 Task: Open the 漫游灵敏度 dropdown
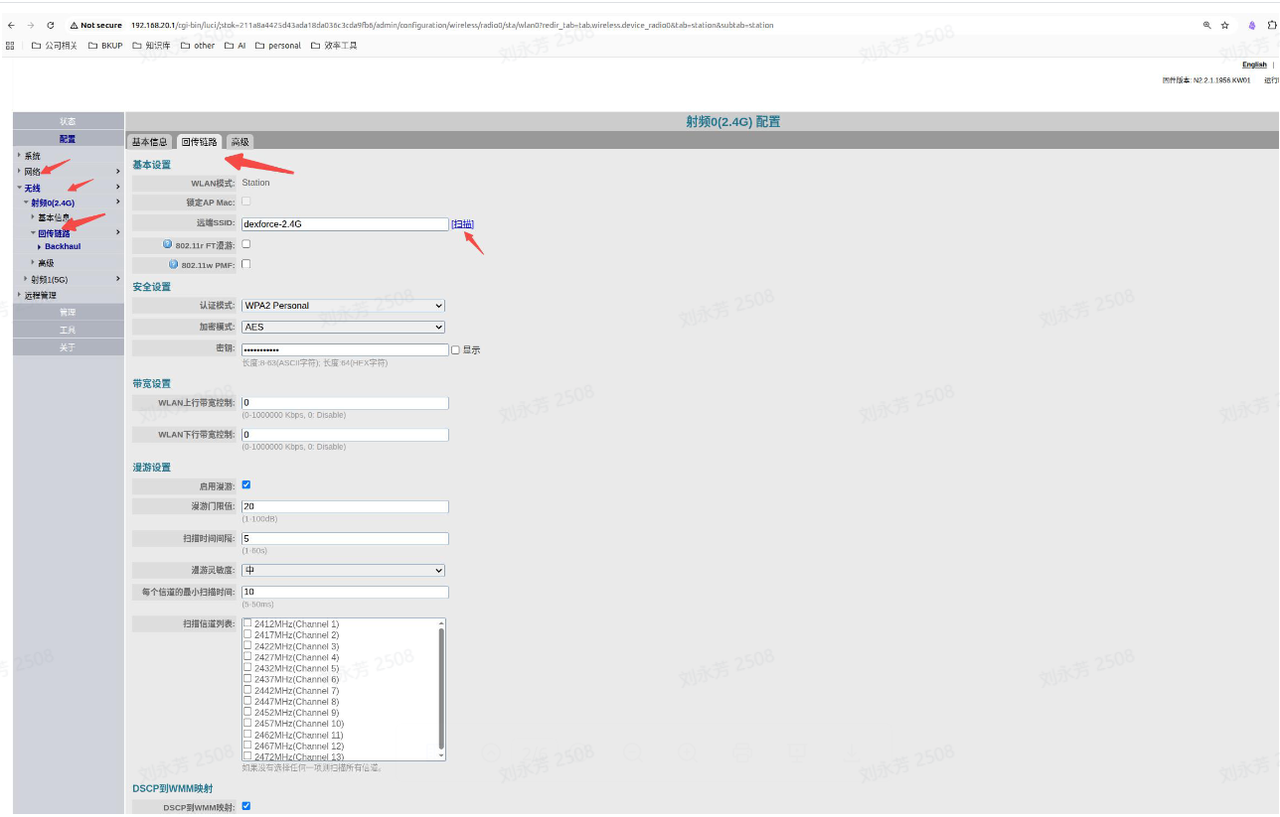(x=343, y=570)
